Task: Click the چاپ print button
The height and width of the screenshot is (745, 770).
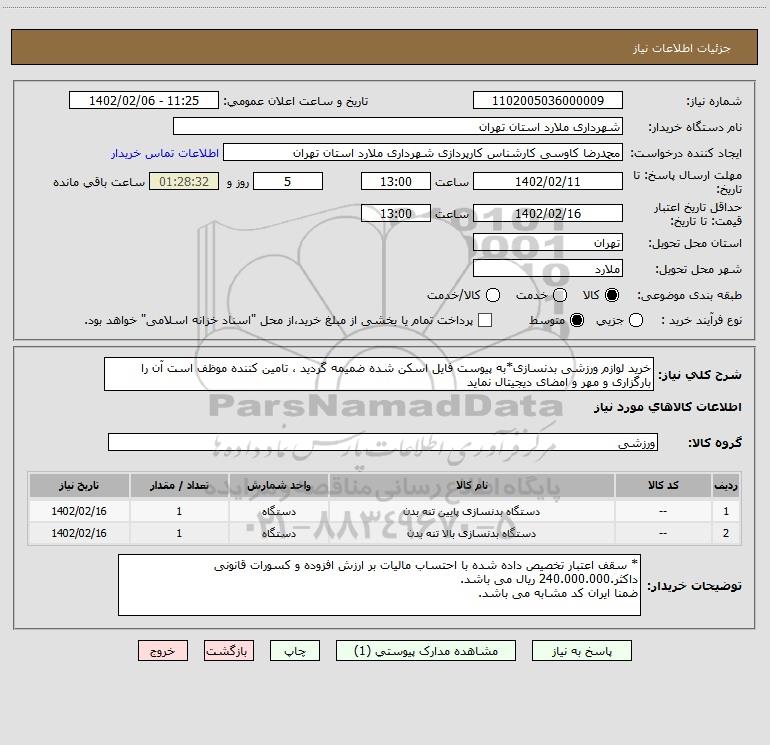Action: [295, 651]
